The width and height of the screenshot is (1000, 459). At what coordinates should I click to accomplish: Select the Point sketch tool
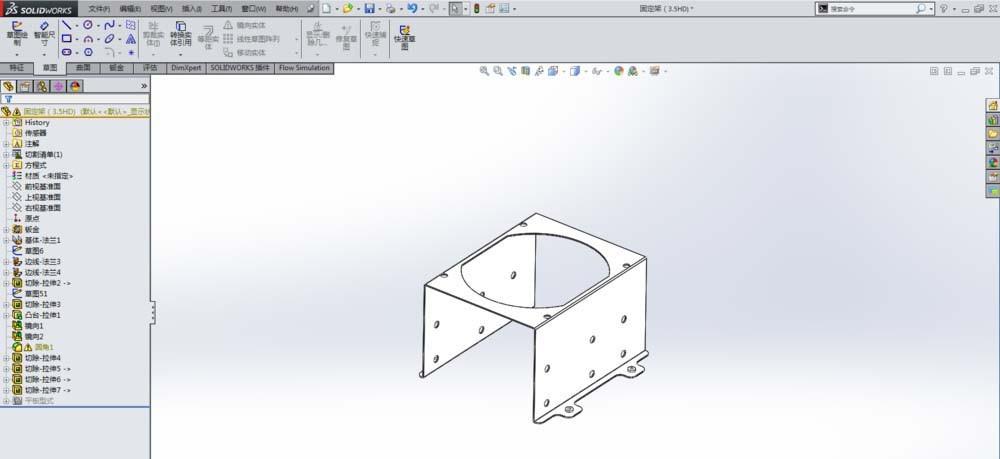tap(131, 52)
